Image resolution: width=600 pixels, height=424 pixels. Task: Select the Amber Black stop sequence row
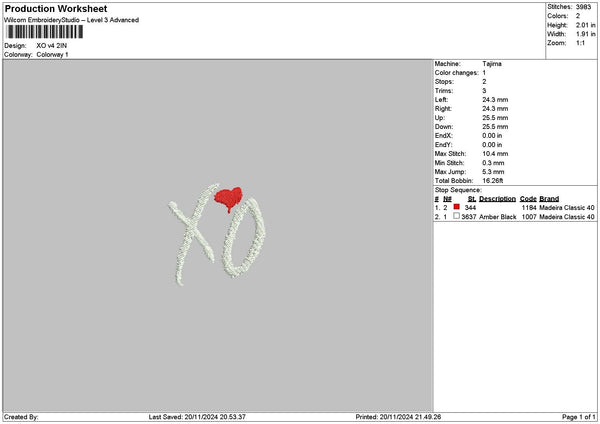(515, 217)
